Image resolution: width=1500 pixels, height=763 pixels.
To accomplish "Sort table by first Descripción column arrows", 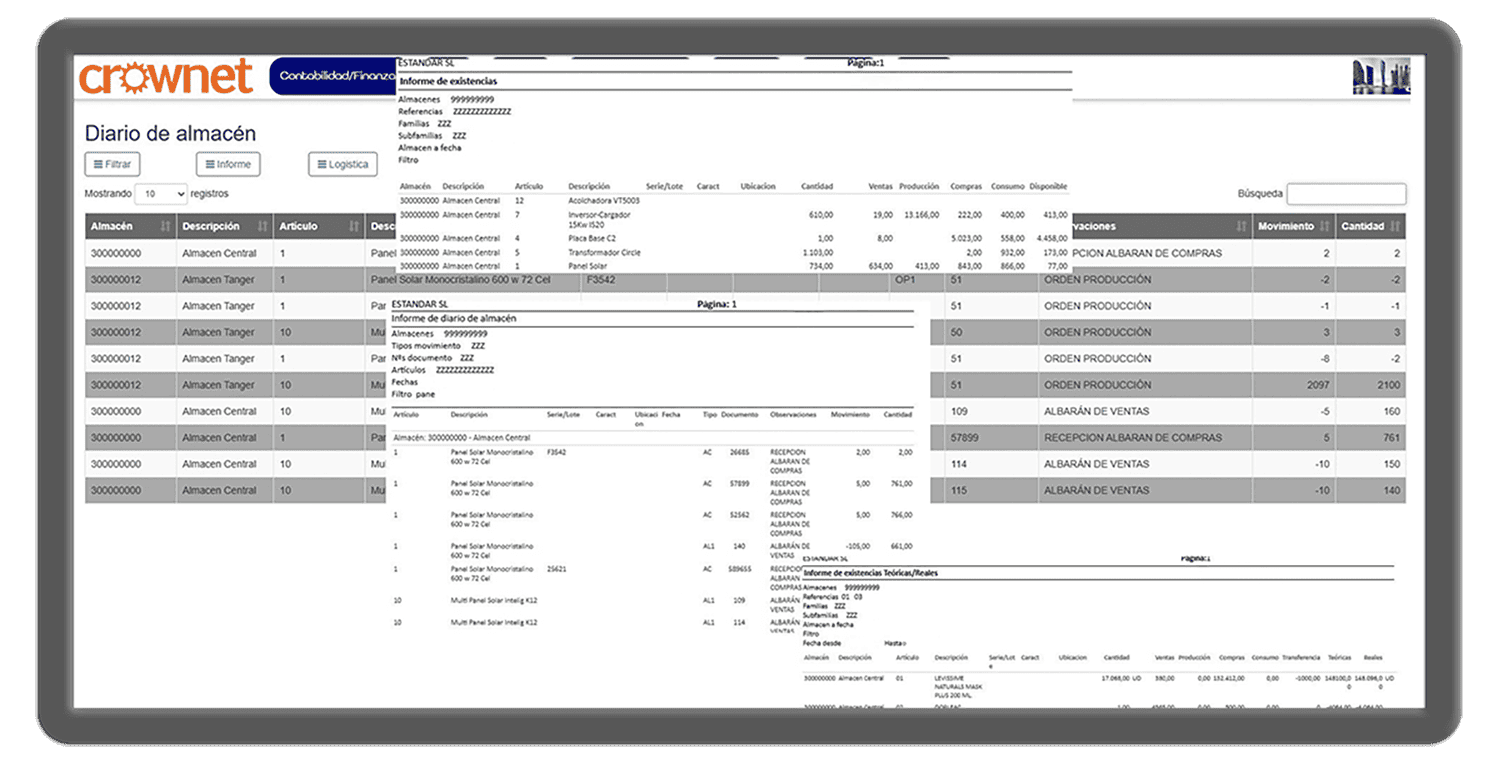I will (x=262, y=227).
